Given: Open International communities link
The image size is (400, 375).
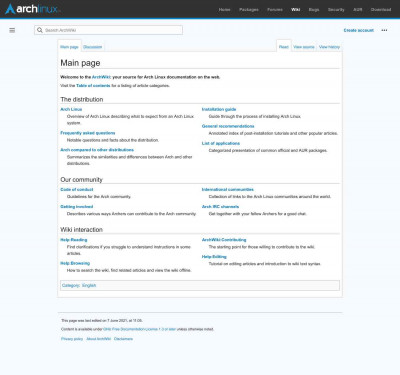Looking at the screenshot, I should [228, 190].
